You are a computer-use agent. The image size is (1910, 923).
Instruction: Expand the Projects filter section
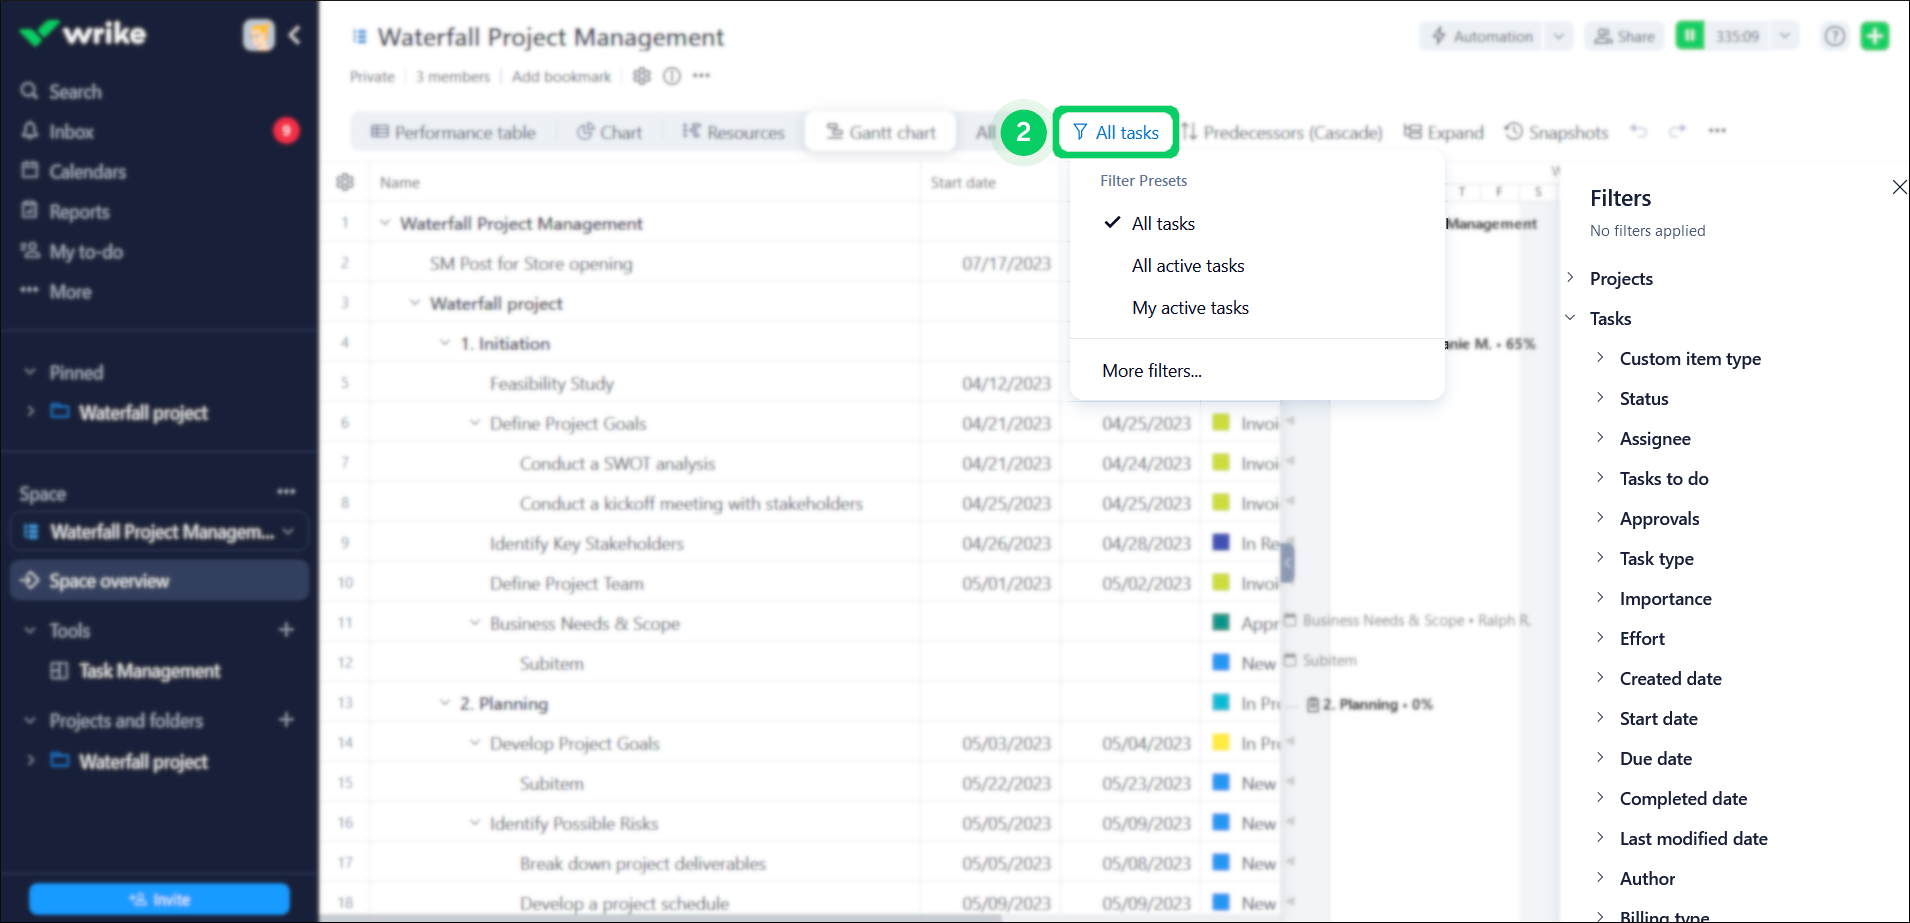(1620, 279)
